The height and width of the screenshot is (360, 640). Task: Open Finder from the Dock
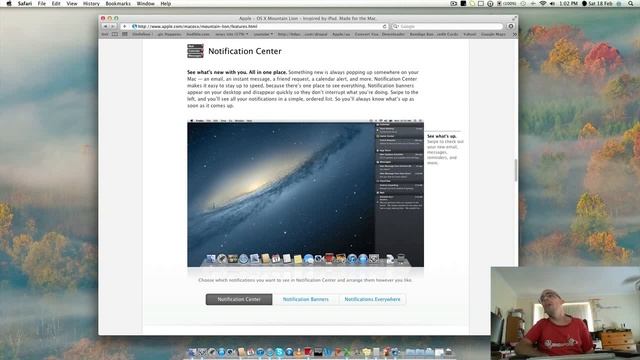[192, 352]
